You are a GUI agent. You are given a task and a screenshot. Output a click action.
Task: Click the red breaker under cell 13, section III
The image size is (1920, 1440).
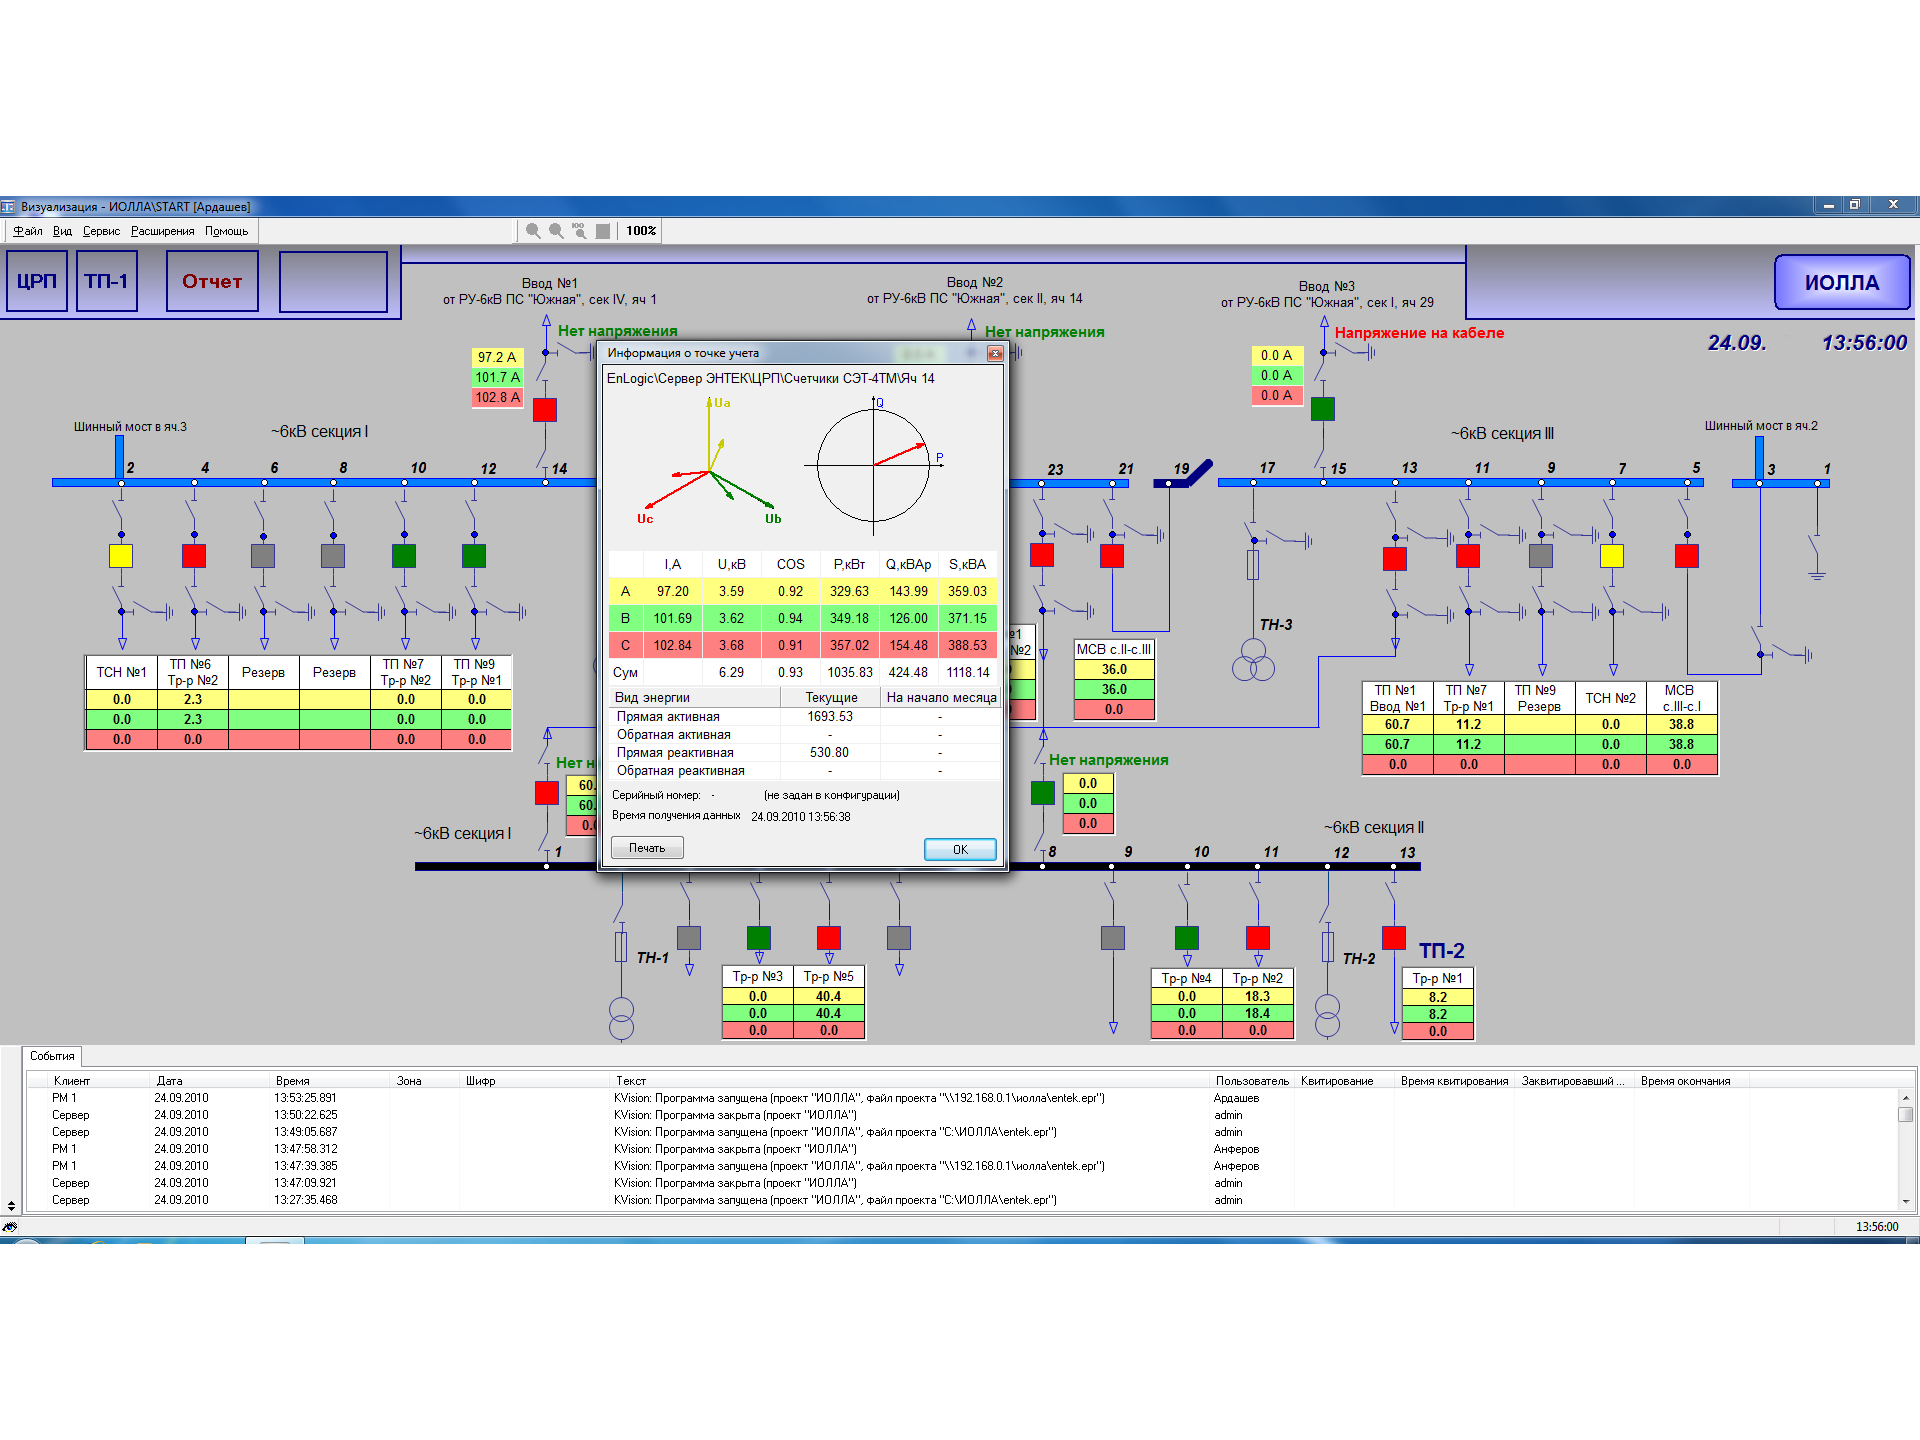[x=1395, y=558]
